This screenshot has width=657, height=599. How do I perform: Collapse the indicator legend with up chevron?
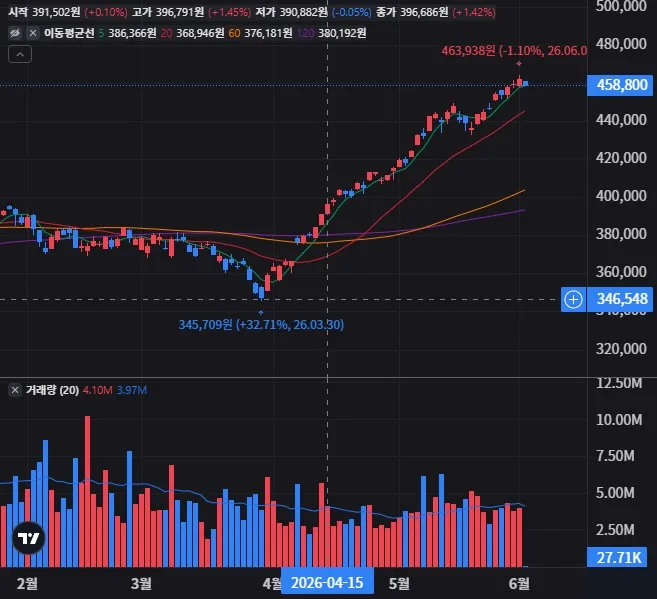coord(20,54)
